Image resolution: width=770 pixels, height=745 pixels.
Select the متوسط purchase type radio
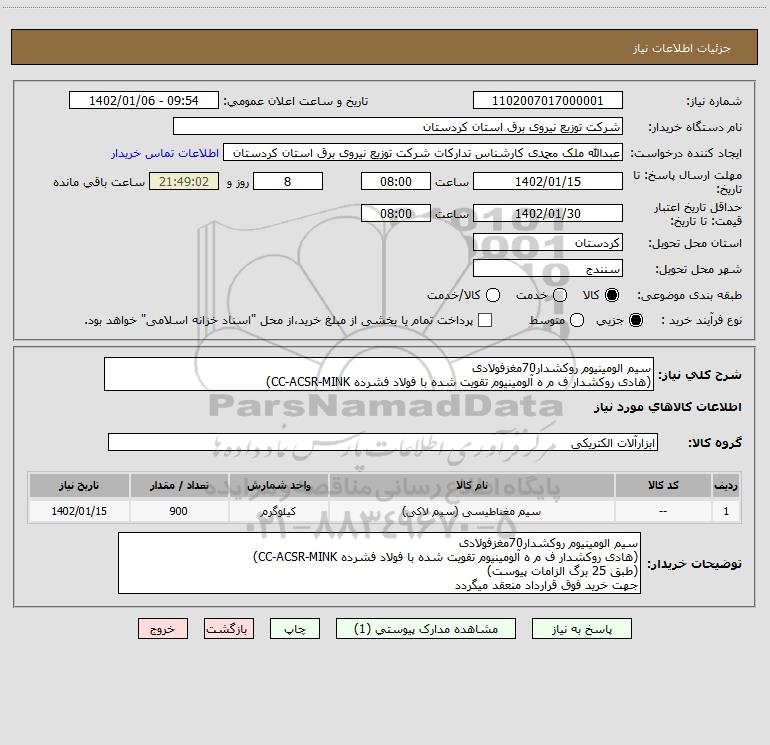pyautogui.click(x=577, y=320)
